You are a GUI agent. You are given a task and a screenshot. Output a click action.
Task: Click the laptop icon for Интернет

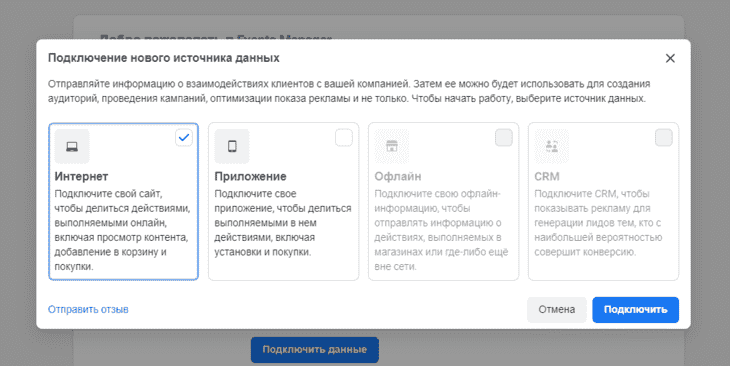tap(72, 146)
